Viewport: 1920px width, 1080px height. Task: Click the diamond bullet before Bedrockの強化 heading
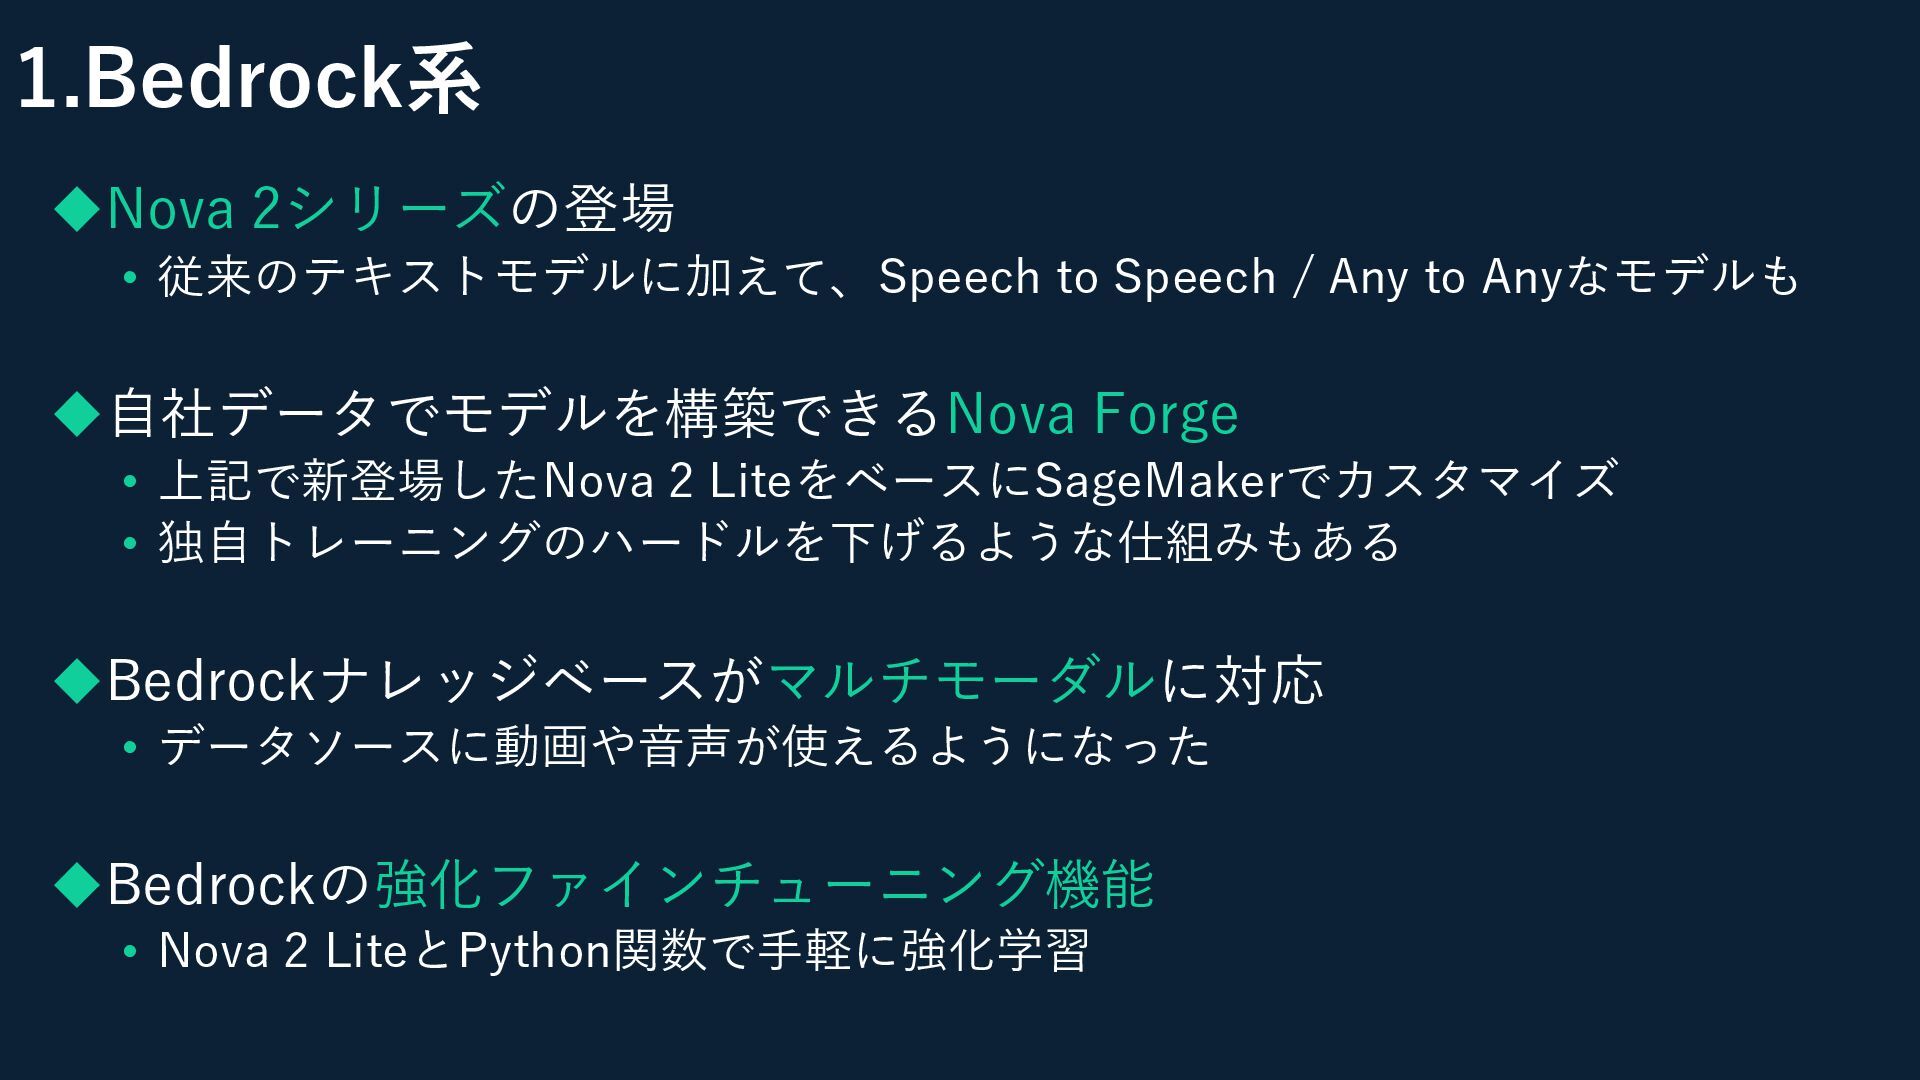click(77, 884)
